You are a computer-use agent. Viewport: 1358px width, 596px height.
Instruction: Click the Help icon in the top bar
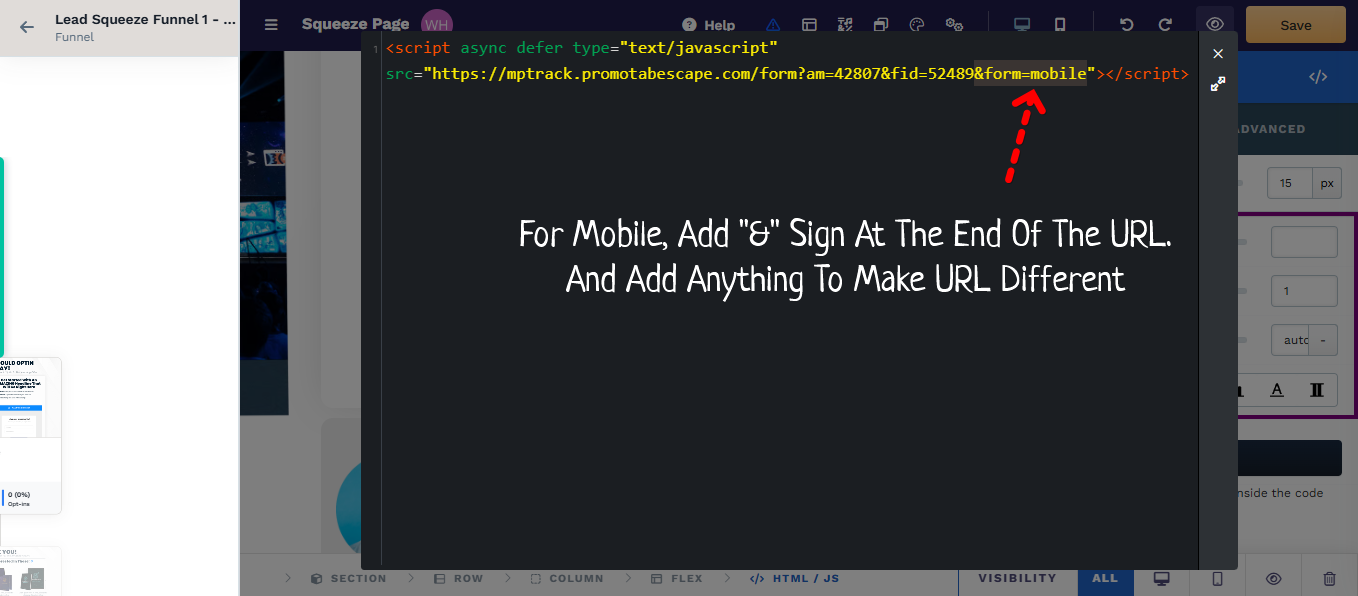pos(689,25)
